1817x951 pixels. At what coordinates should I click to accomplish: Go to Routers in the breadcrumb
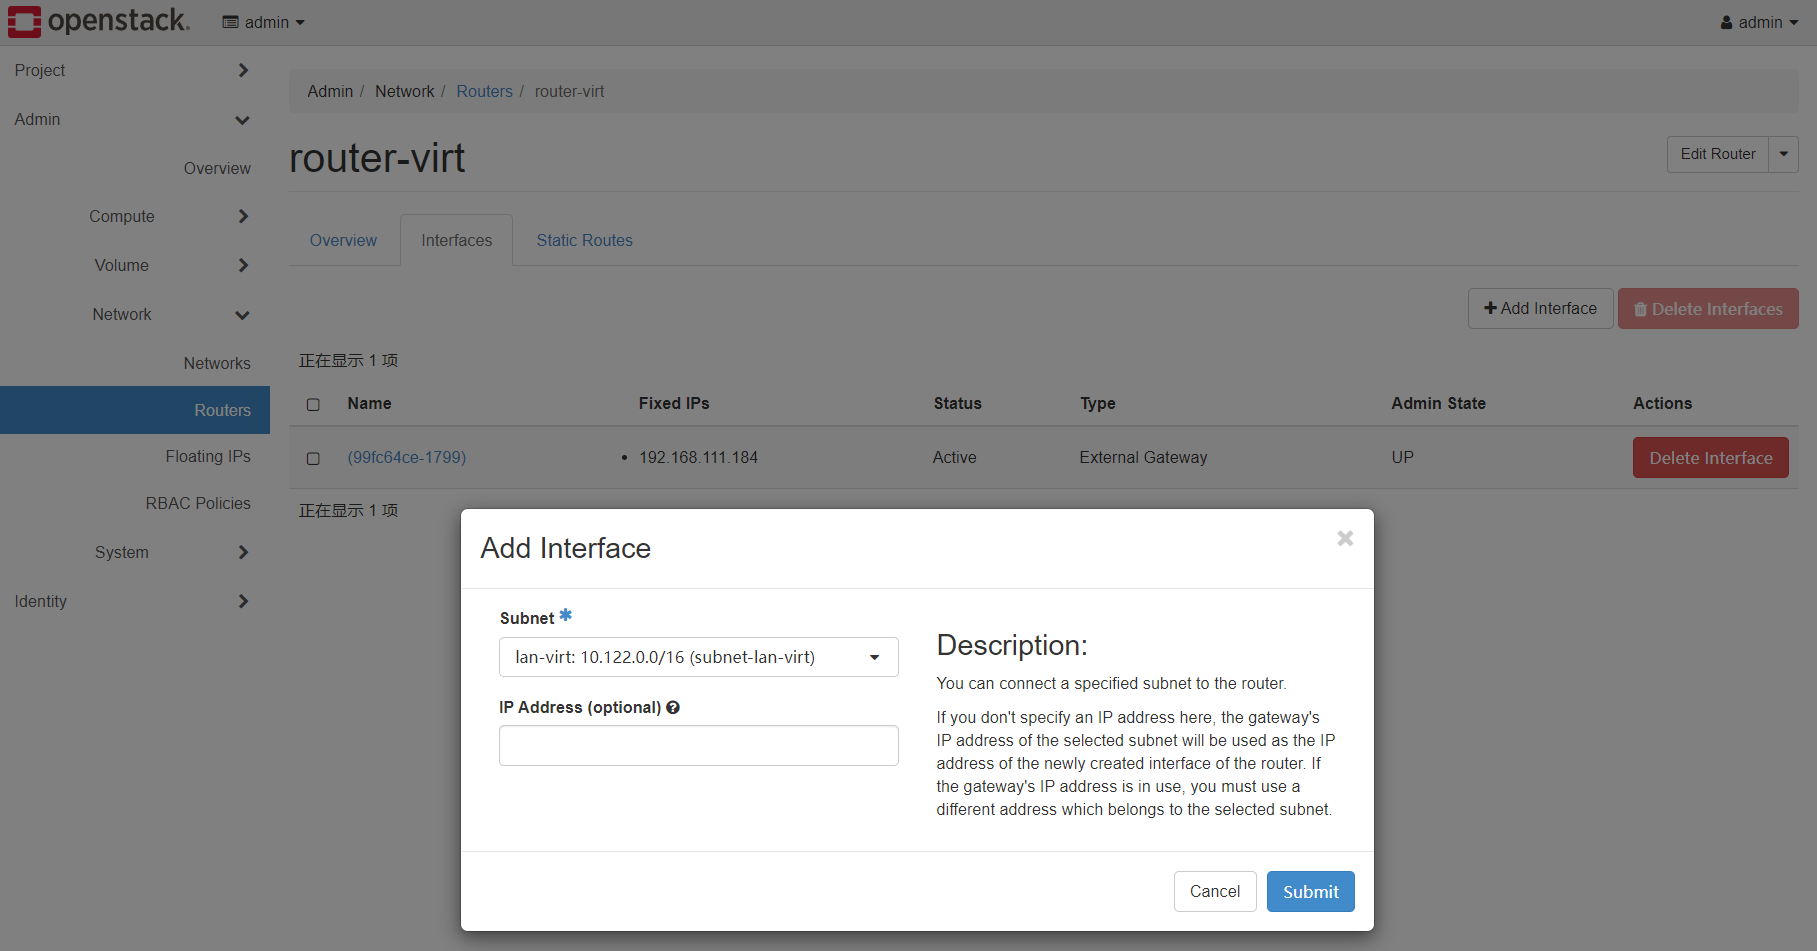[x=484, y=92]
